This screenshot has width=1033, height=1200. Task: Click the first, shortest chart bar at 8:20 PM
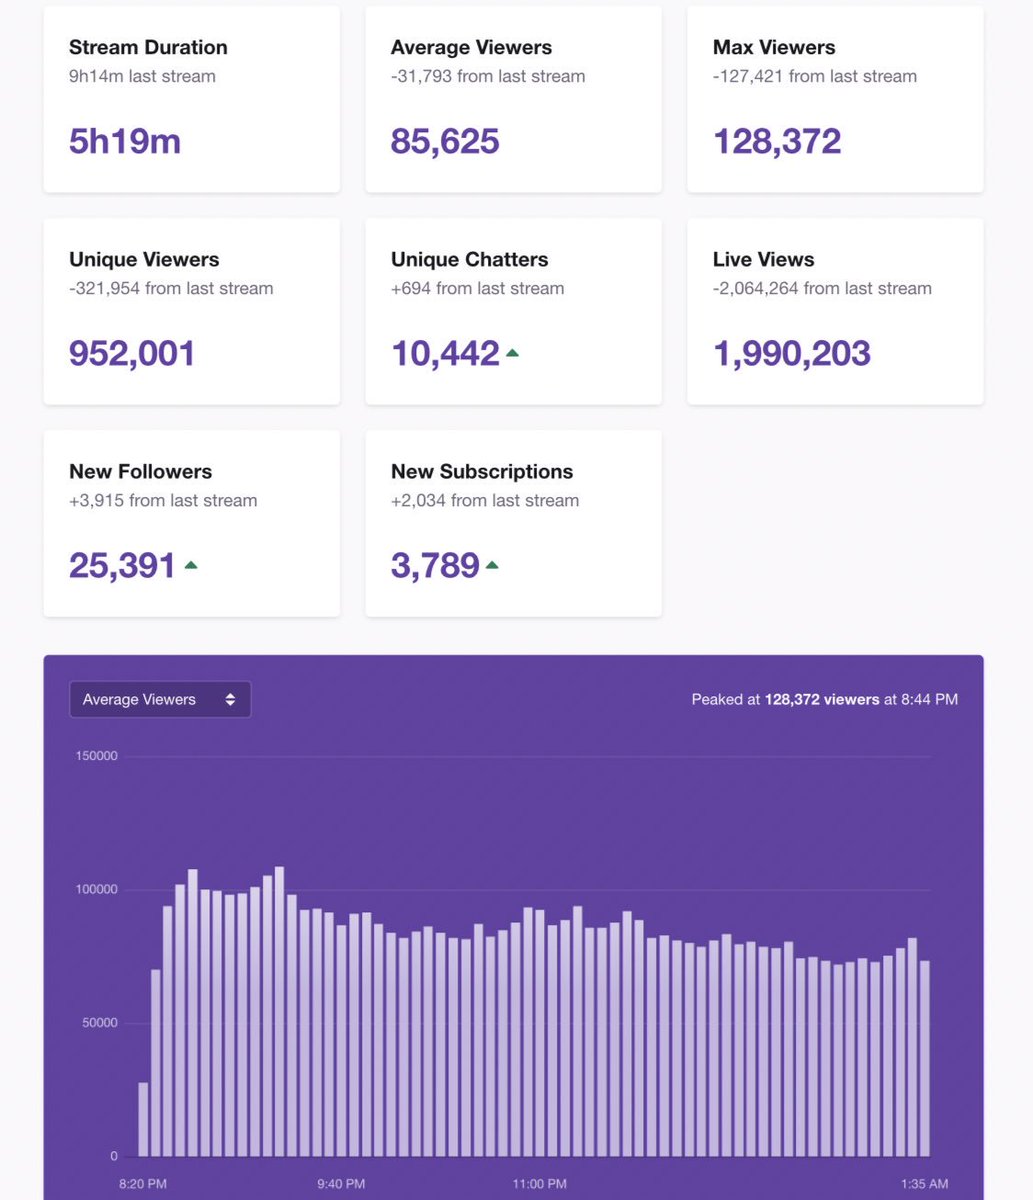pyautogui.click(x=143, y=1119)
